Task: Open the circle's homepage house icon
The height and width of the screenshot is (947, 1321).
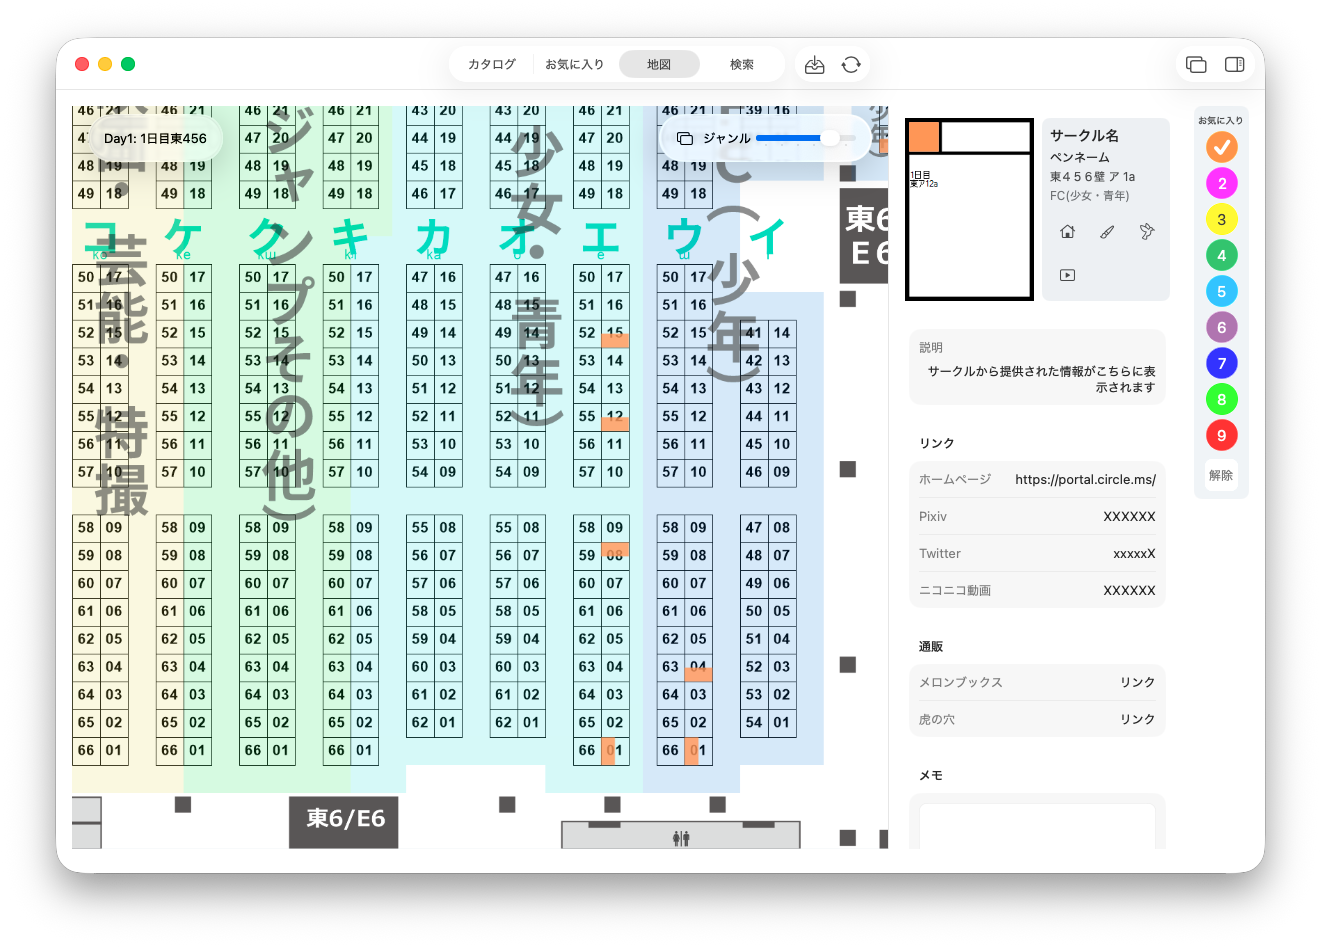Action: [x=1067, y=232]
